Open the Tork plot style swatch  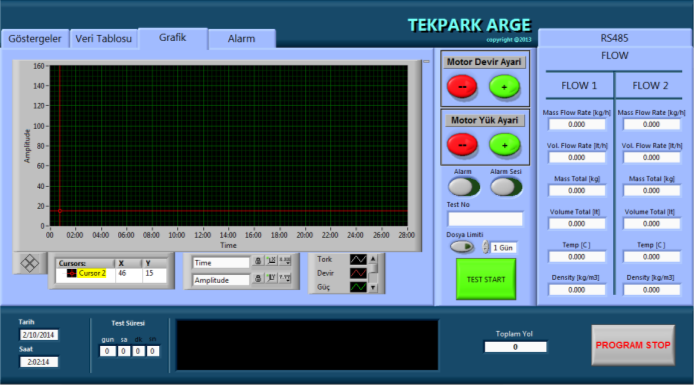pos(358,259)
